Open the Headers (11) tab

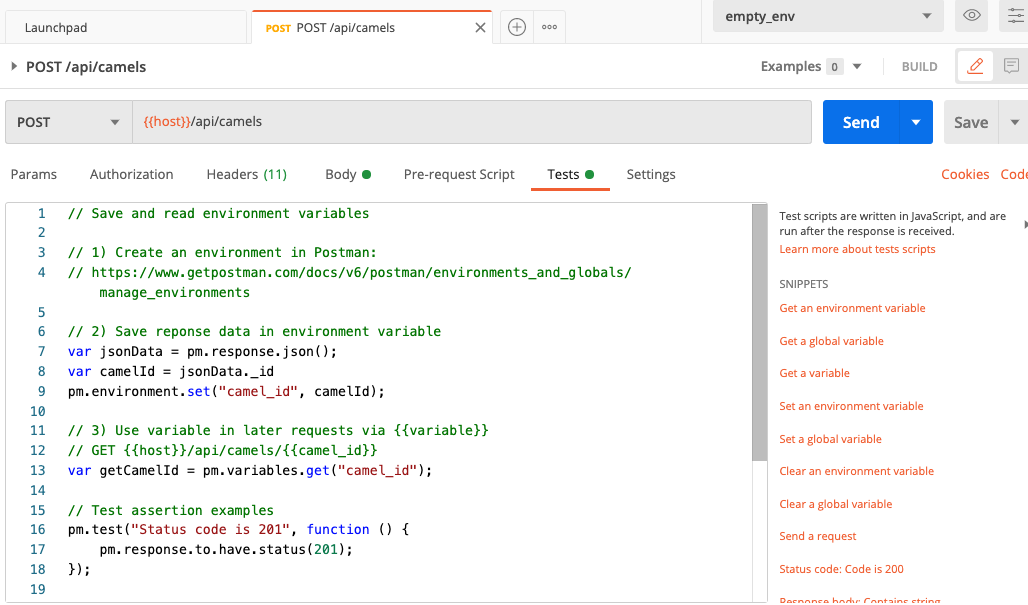click(247, 174)
